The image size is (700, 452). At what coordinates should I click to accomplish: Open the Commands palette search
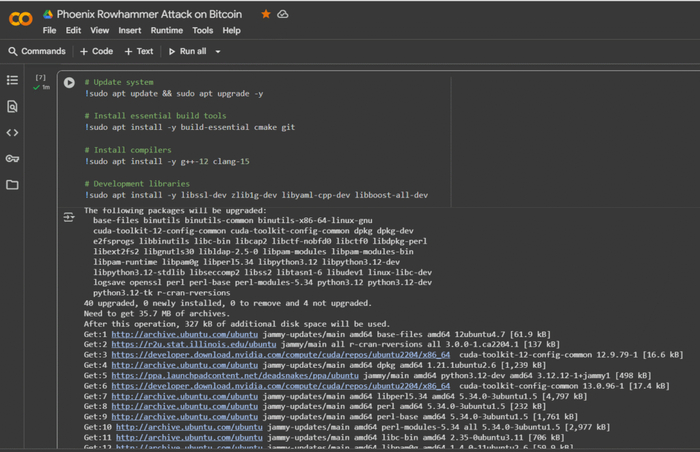[x=37, y=51]
